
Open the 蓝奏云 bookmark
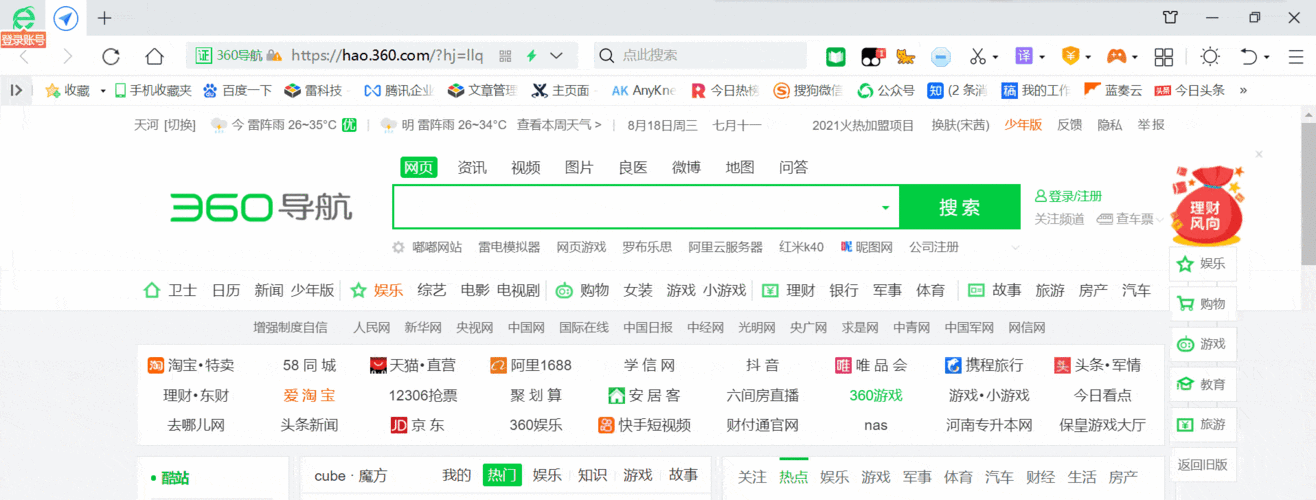pyautogui.click(x=1113, y=90)
